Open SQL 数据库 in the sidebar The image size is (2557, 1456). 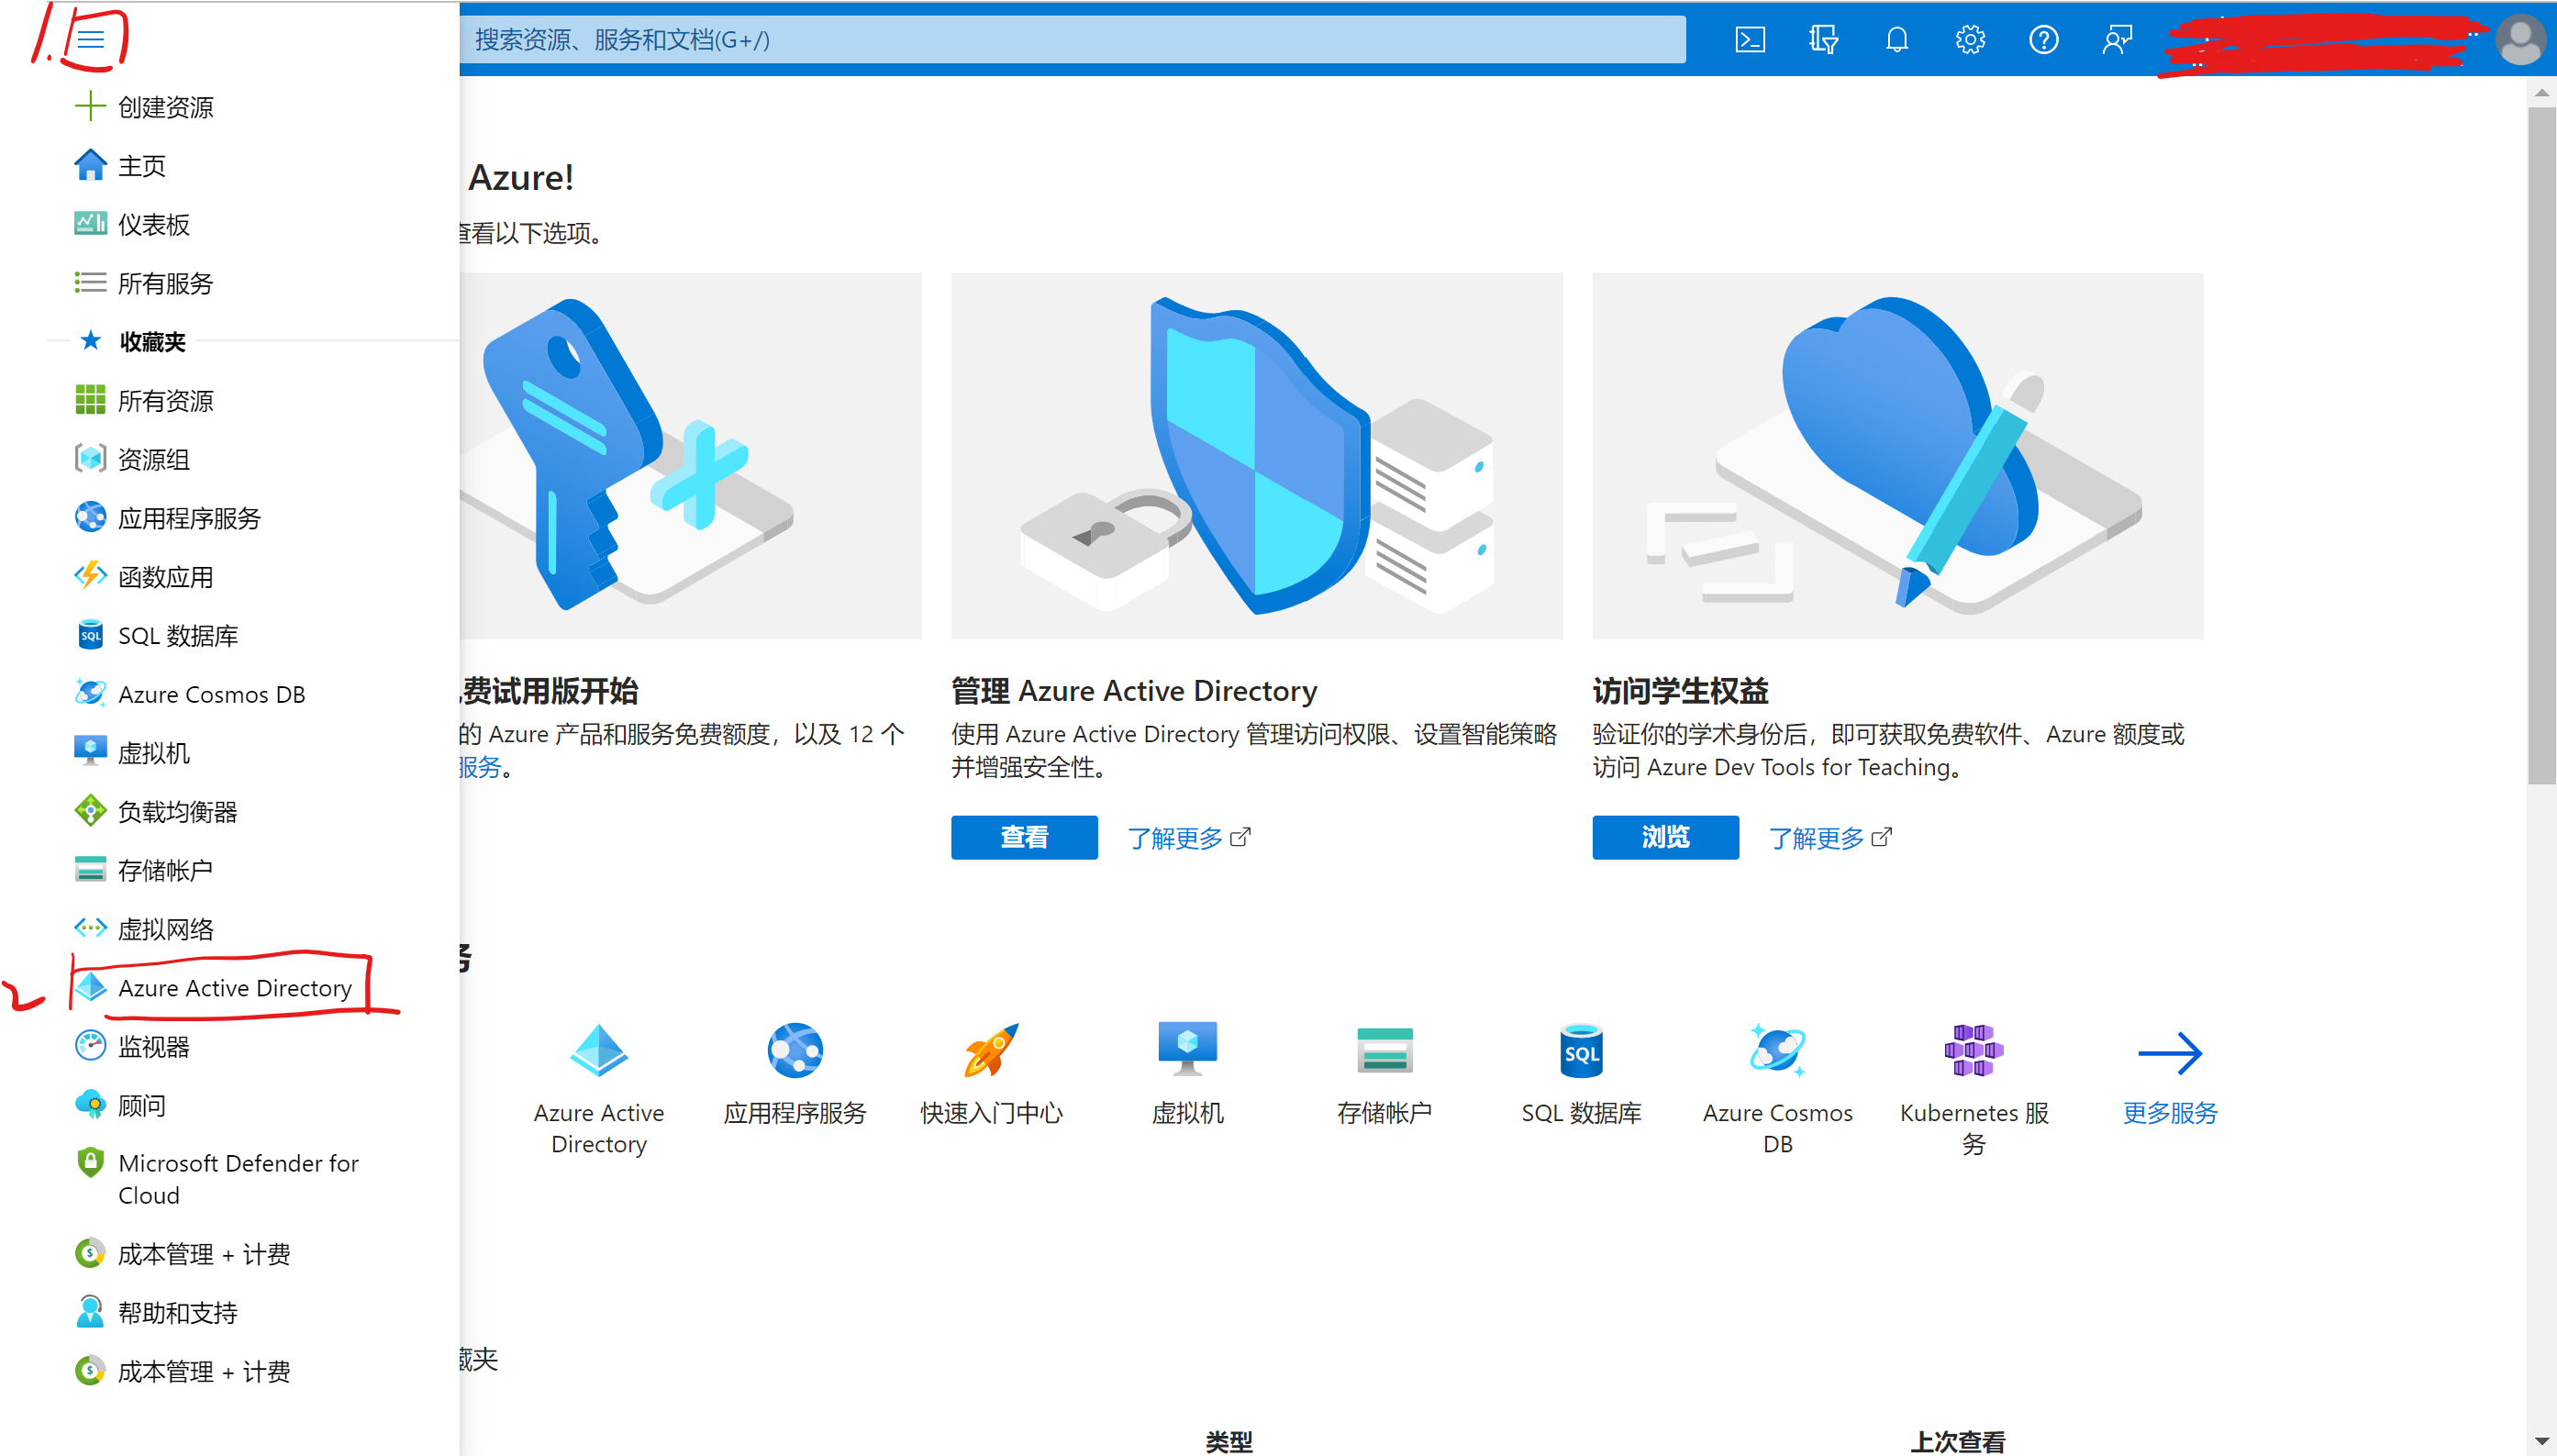click(156, 636)
